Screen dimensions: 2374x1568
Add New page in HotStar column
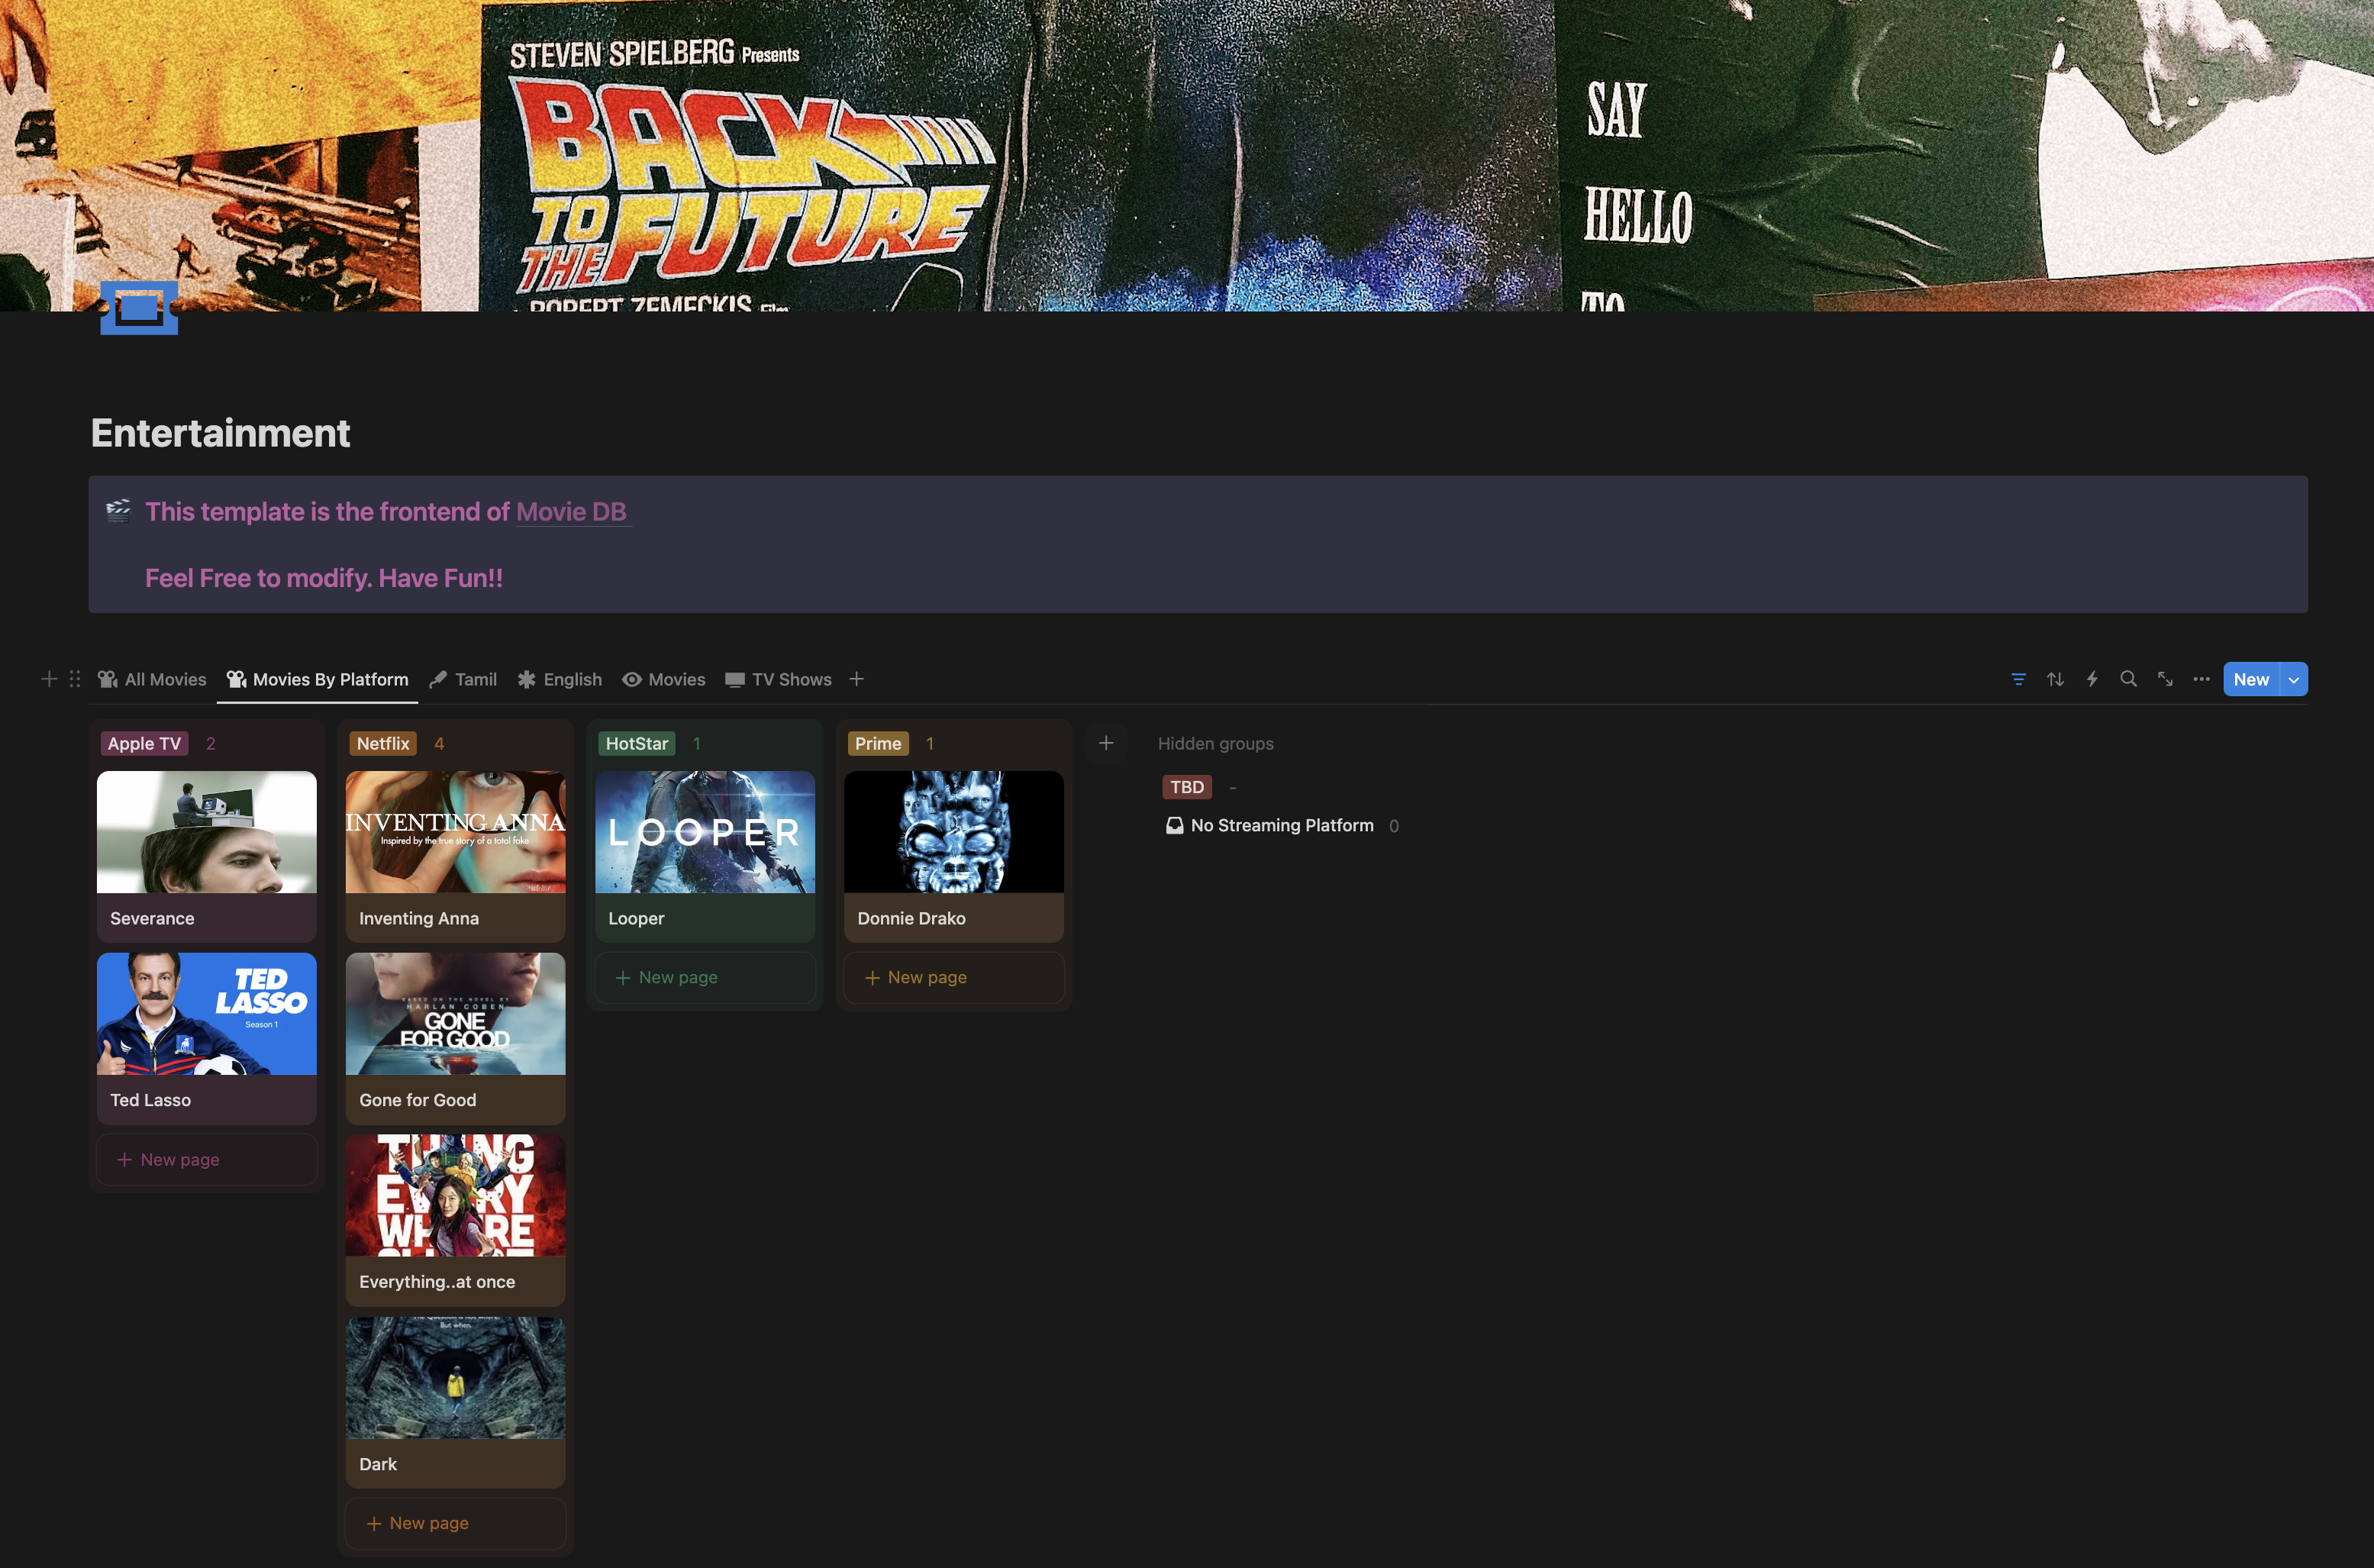coord(705,977)
